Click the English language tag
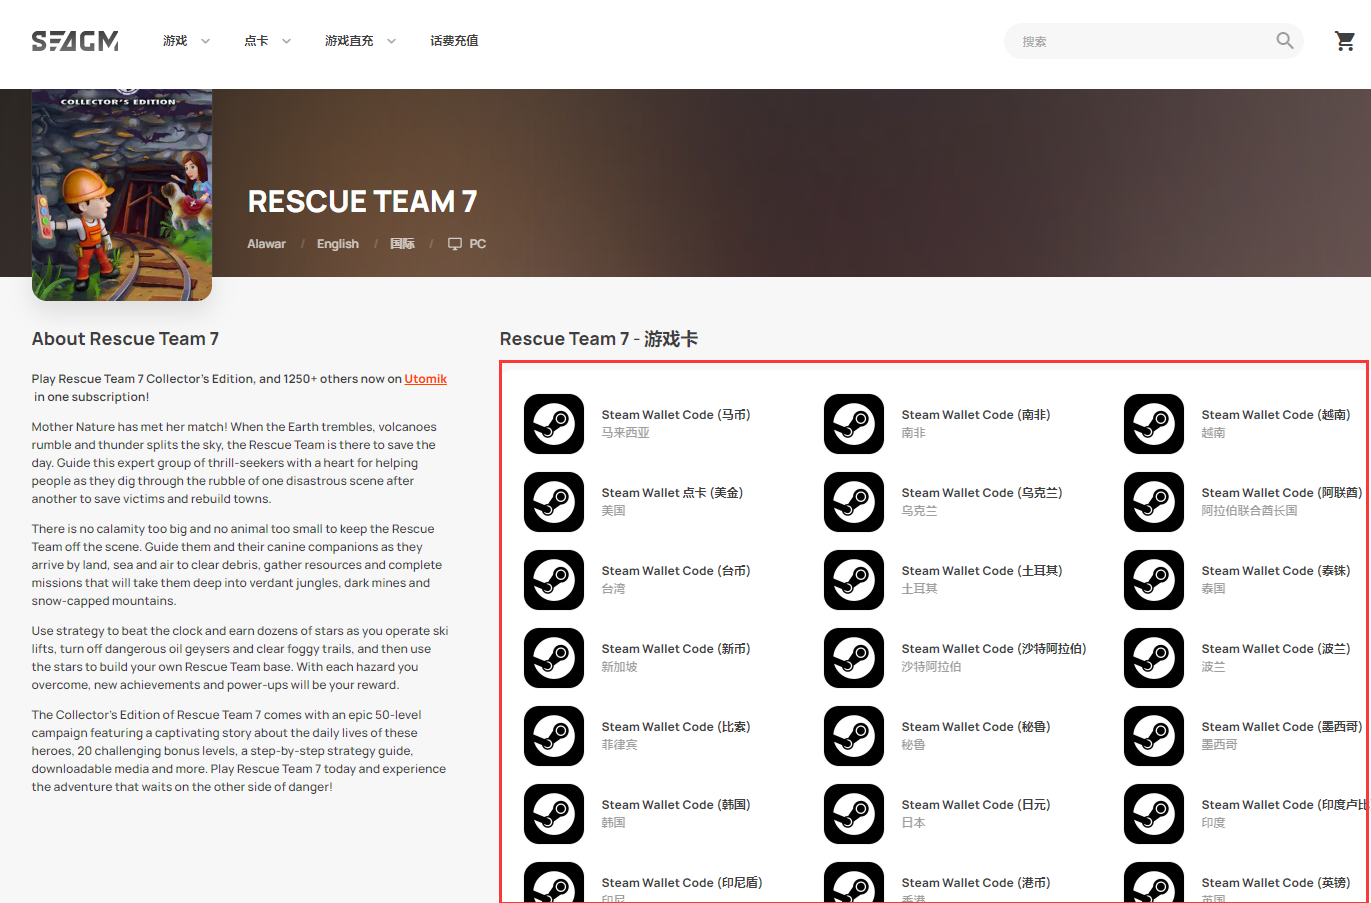 click(338, 244)
